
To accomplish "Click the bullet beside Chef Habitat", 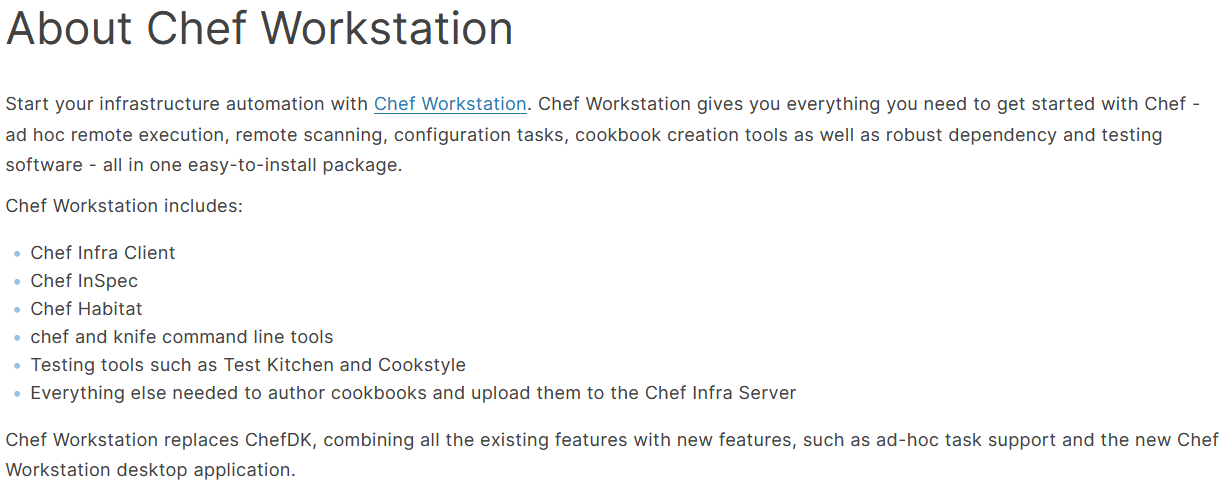I will tap(18, 310).
